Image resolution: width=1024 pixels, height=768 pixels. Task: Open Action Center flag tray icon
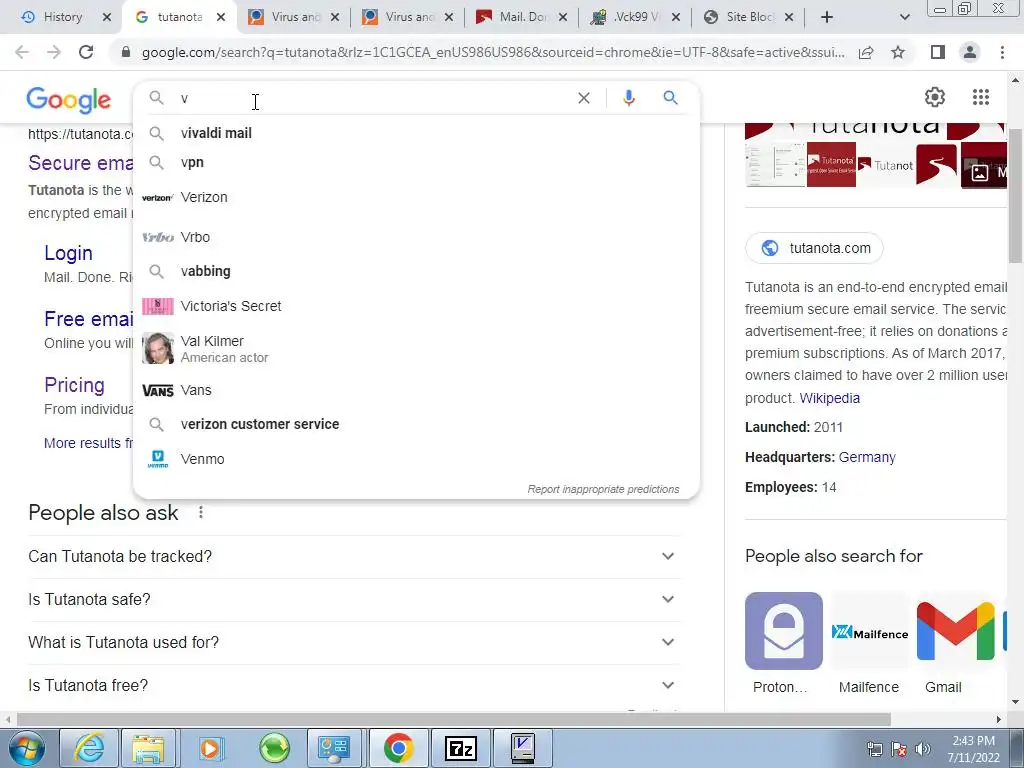click(x=899, y=749)
